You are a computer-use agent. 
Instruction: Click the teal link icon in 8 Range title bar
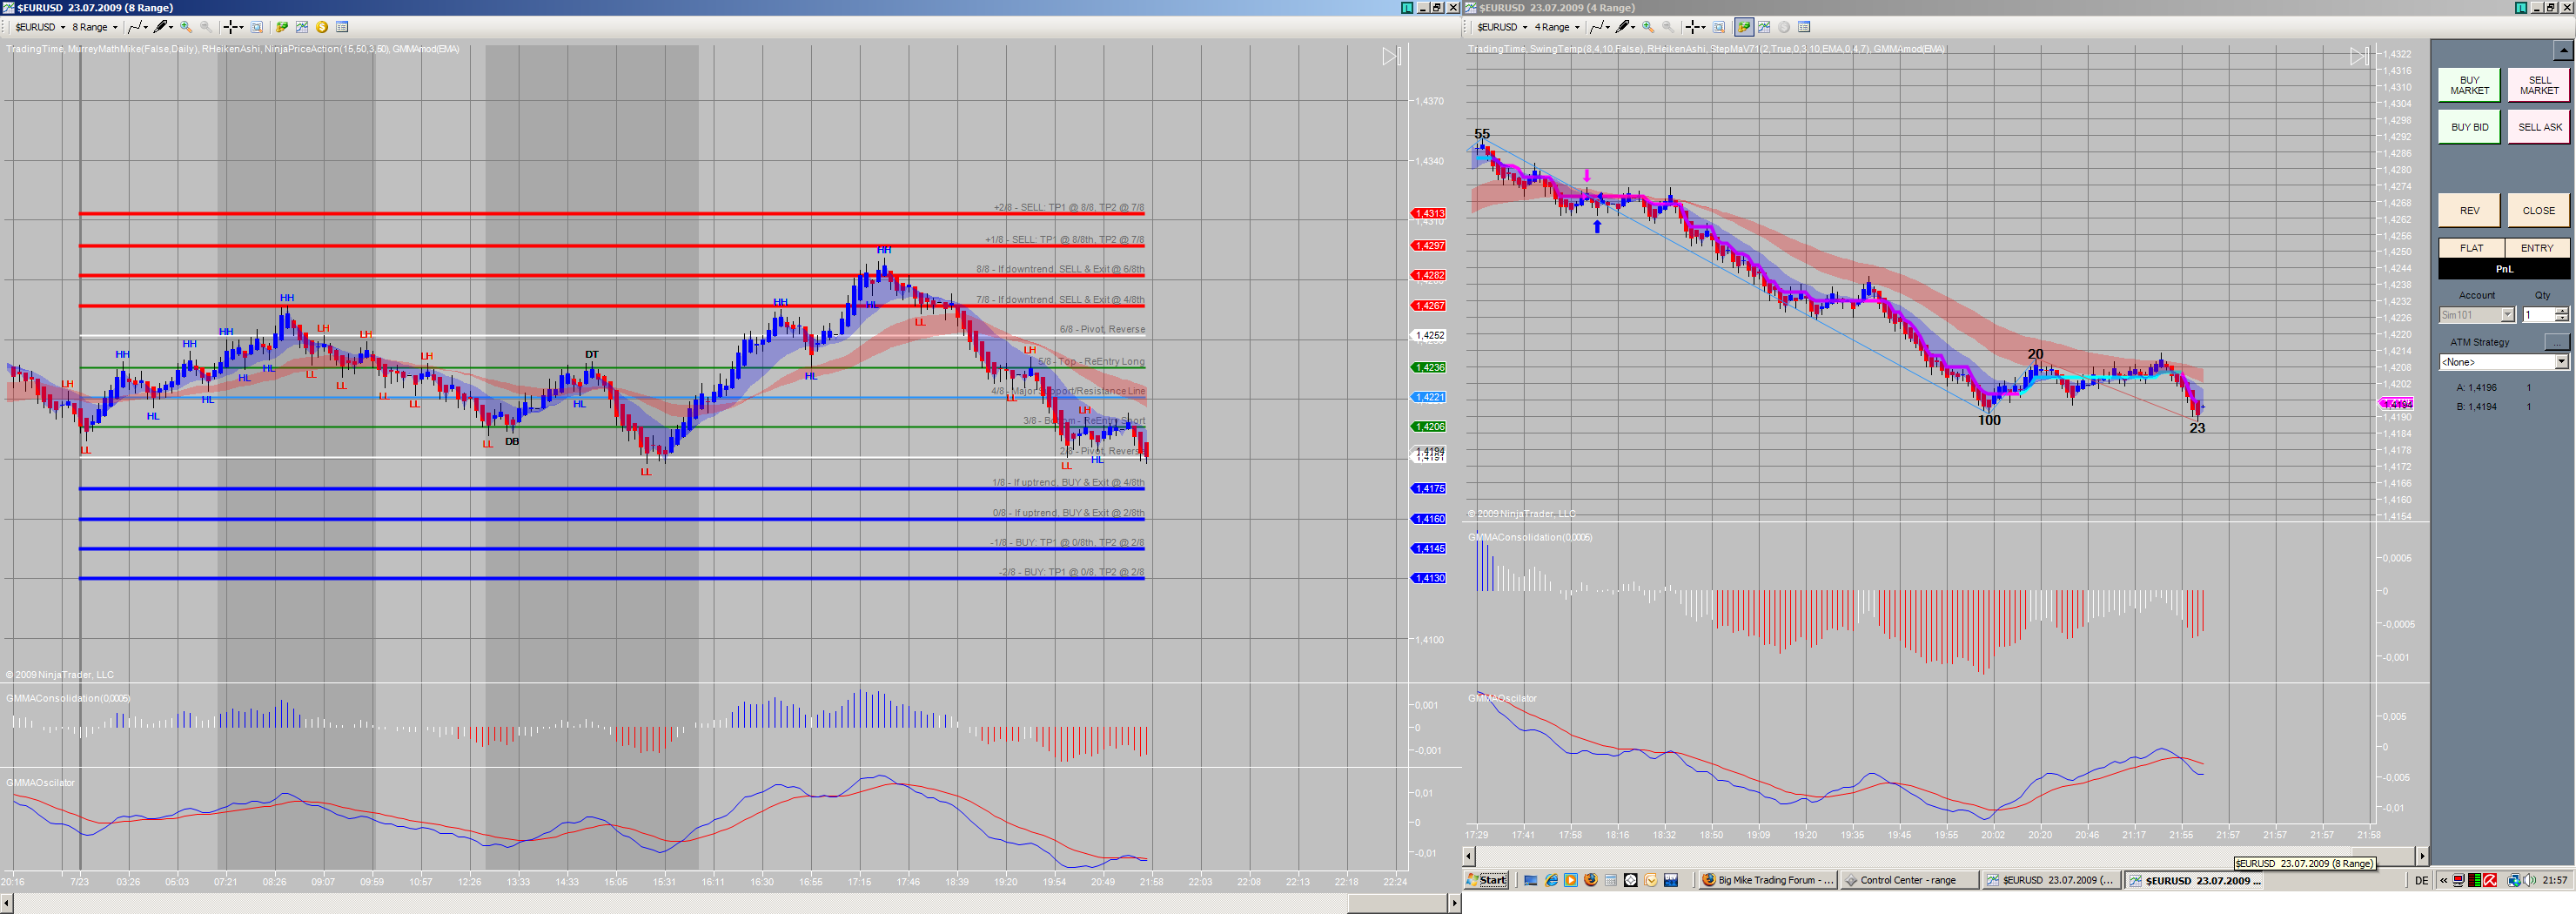[1407, 7]
